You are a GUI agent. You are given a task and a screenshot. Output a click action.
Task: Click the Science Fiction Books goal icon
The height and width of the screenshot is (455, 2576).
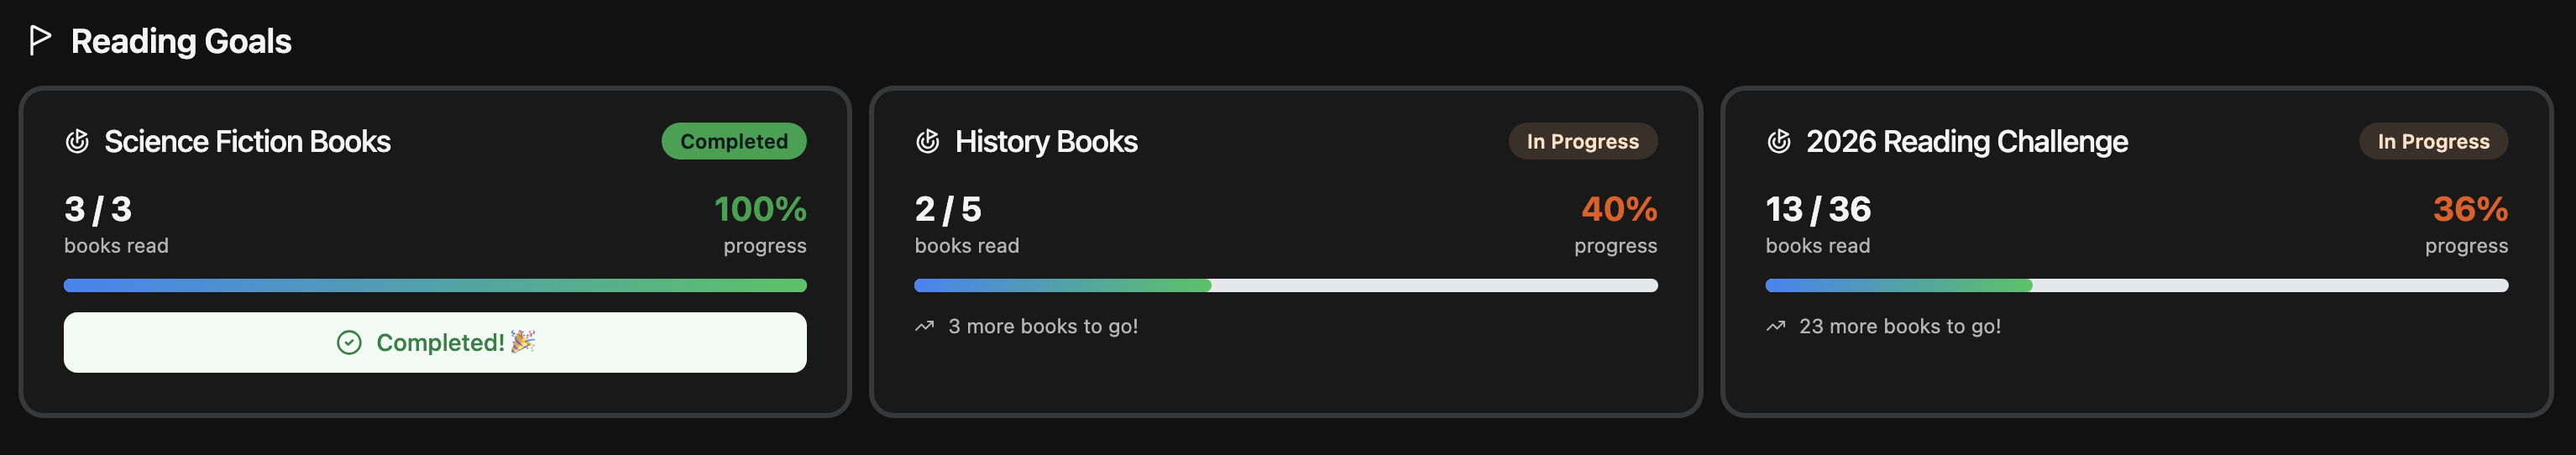(x=77, y=142)
